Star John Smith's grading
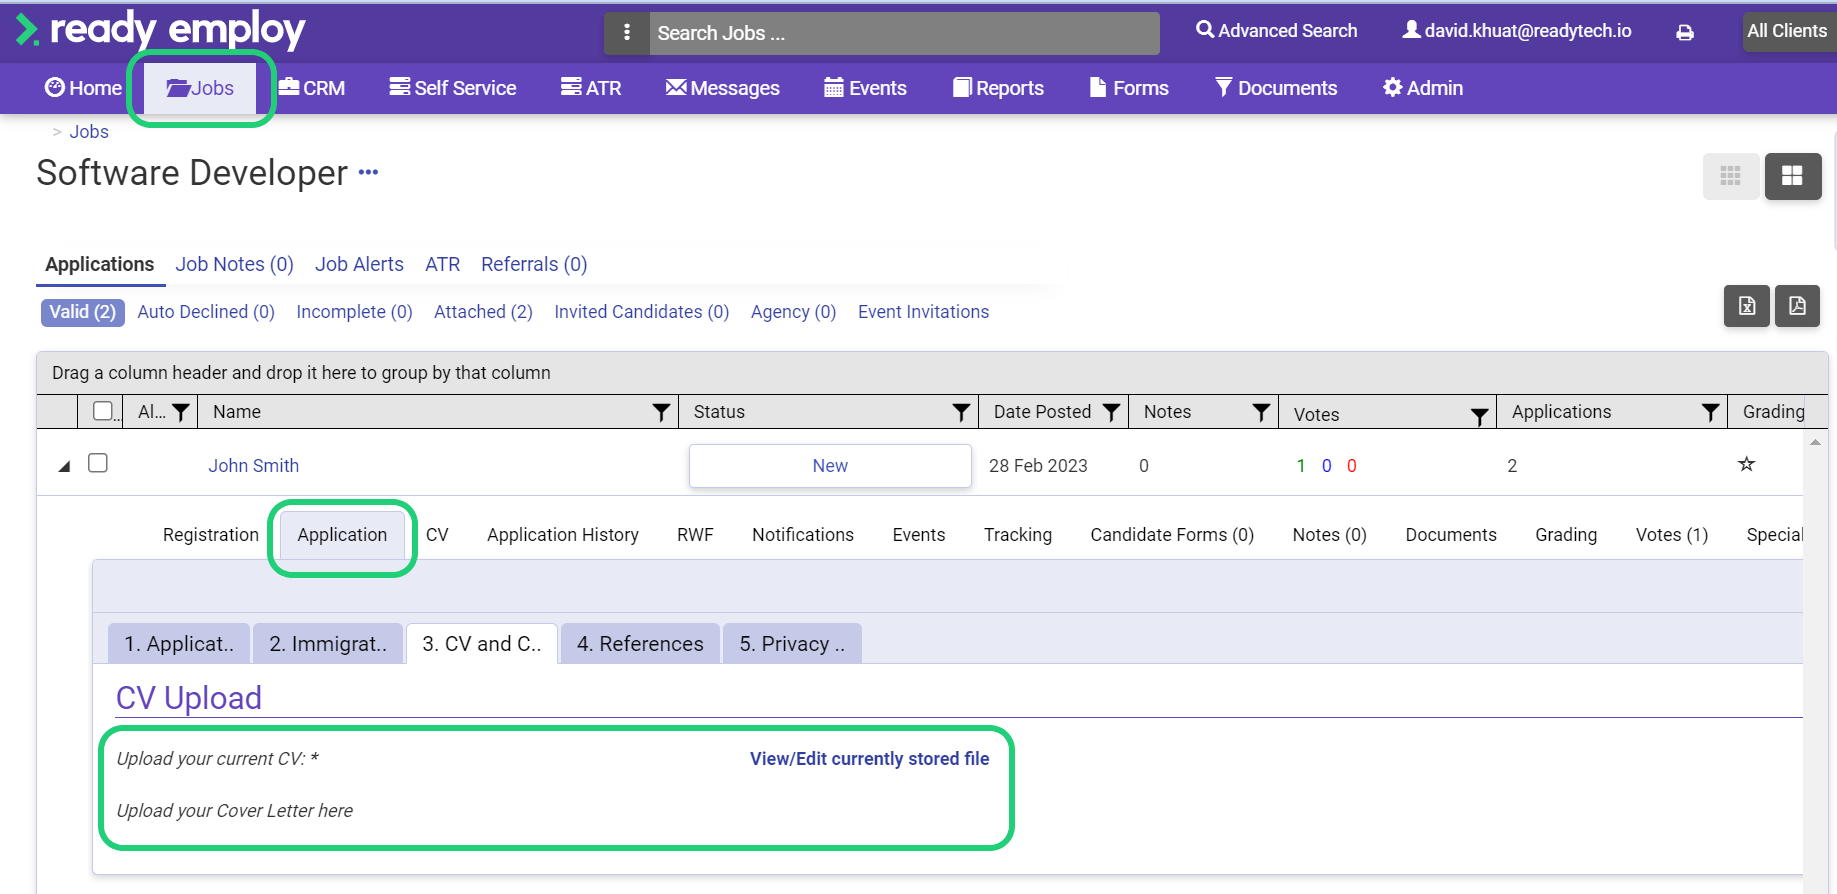The image size is (1837, 894). [1746, 464]
